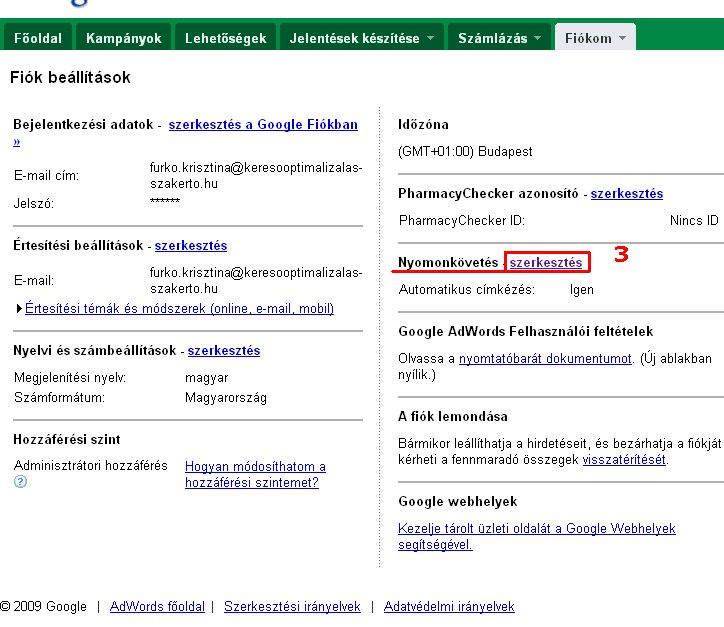Expand Értesítési témák és módszerek triangle
The width and height of the screenshot is (724, 627).
19,308
